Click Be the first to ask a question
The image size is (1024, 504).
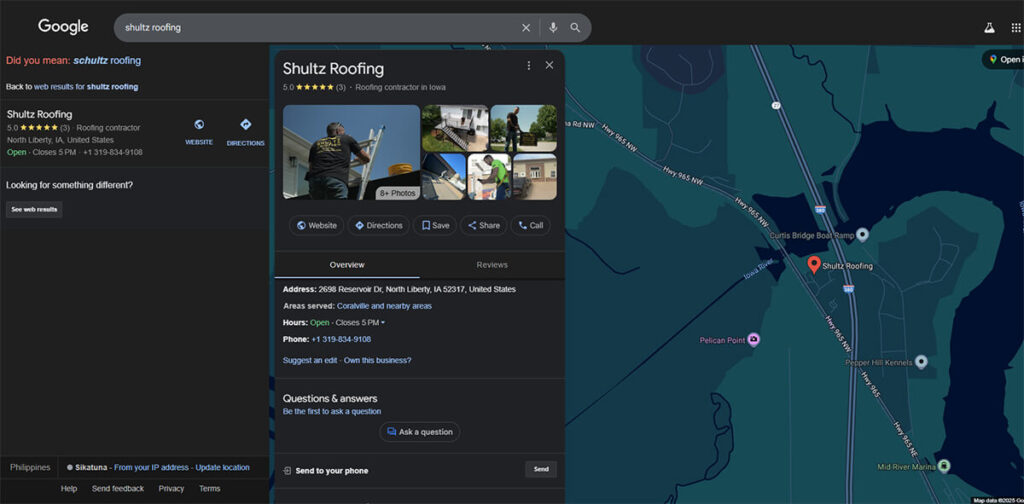click(x=332, y=411)
